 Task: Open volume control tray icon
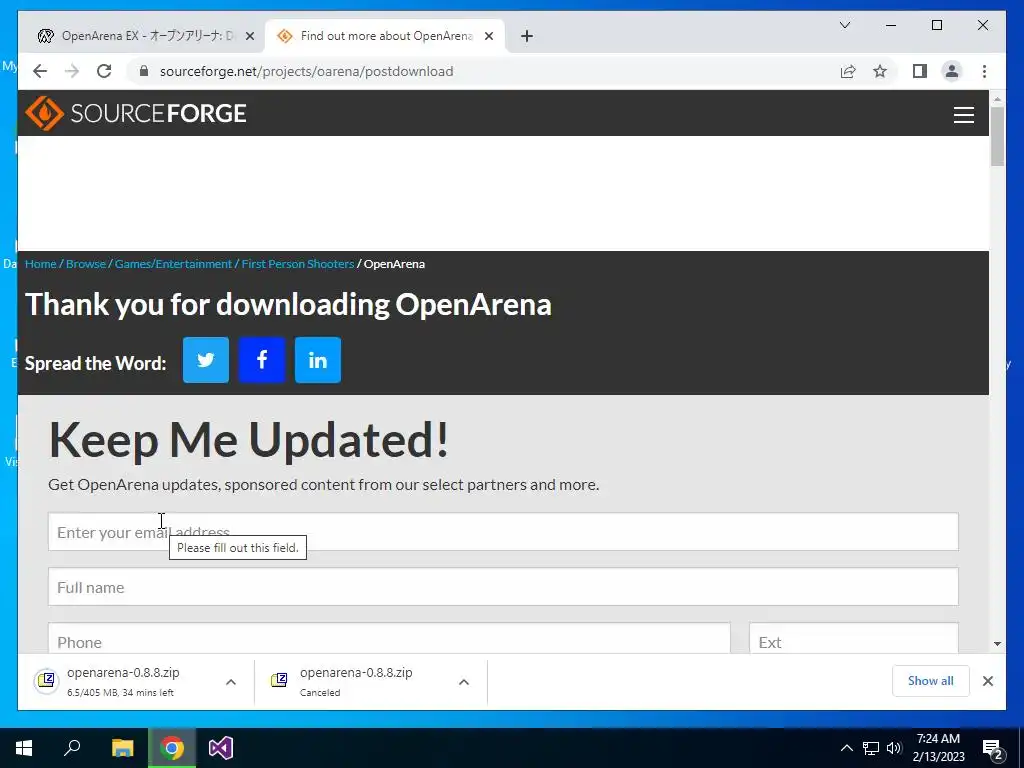point(894,748)
